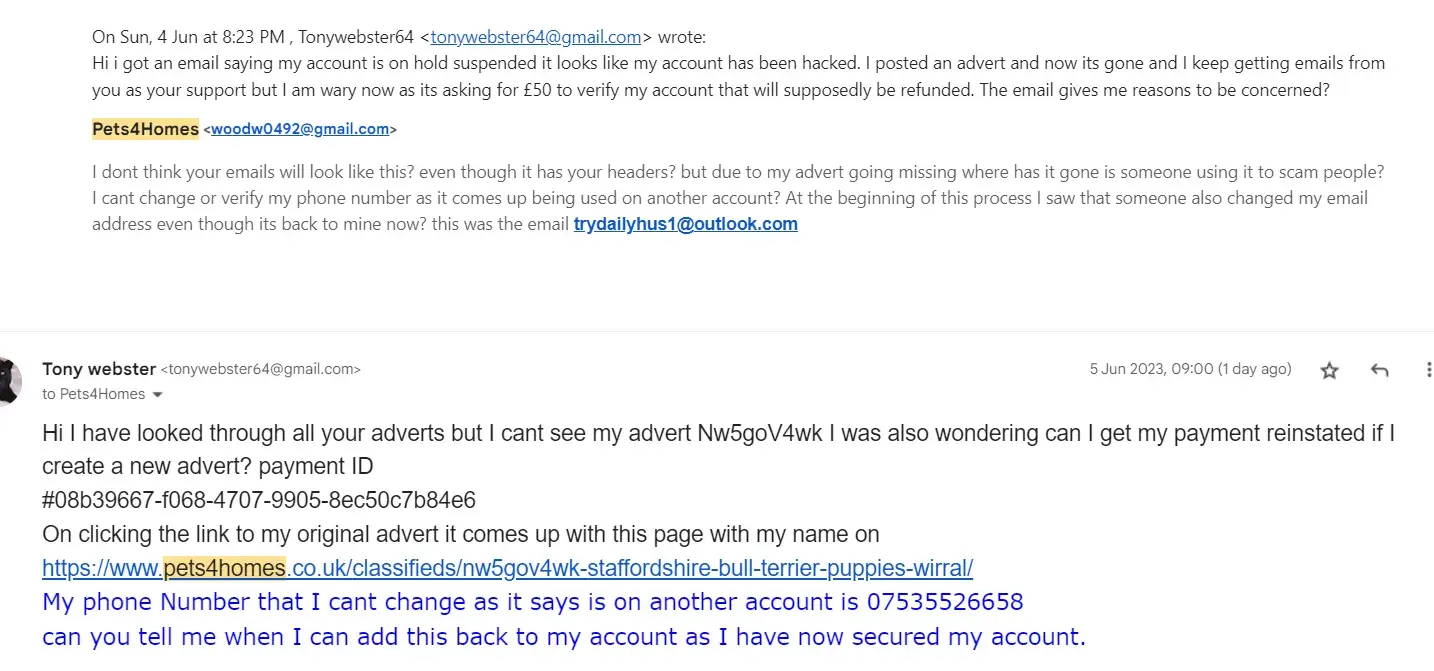
Task: Click the highlighted 'Pets4Homes' sender name
Action: [x=145, y=129]
